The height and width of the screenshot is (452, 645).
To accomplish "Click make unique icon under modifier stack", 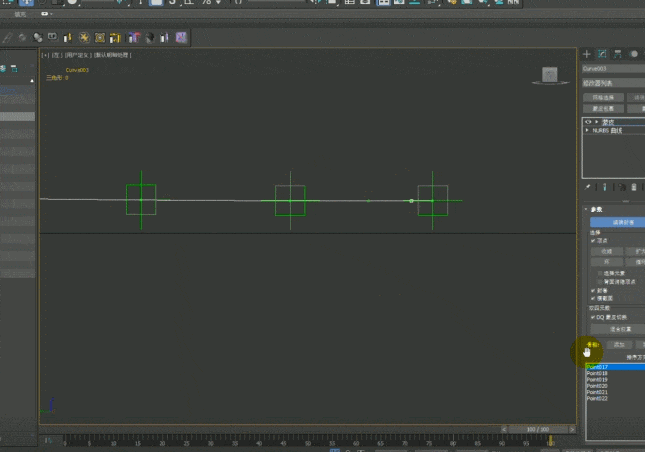I will (622, 187).
